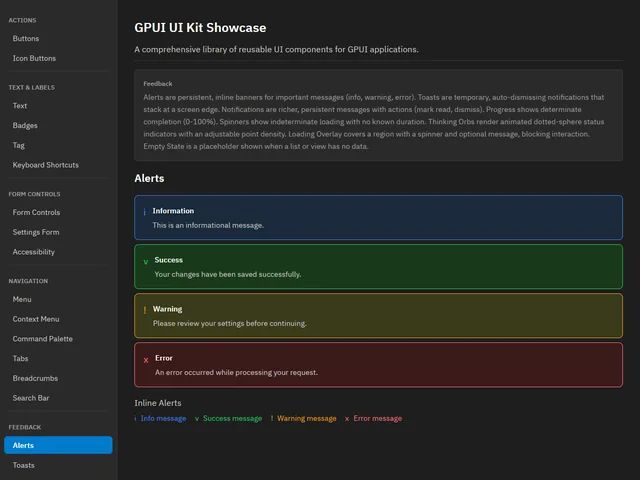640x480 pixels.
Task: Click the 'ACTIONS' sidebar section header
Action: click(22, 20)
